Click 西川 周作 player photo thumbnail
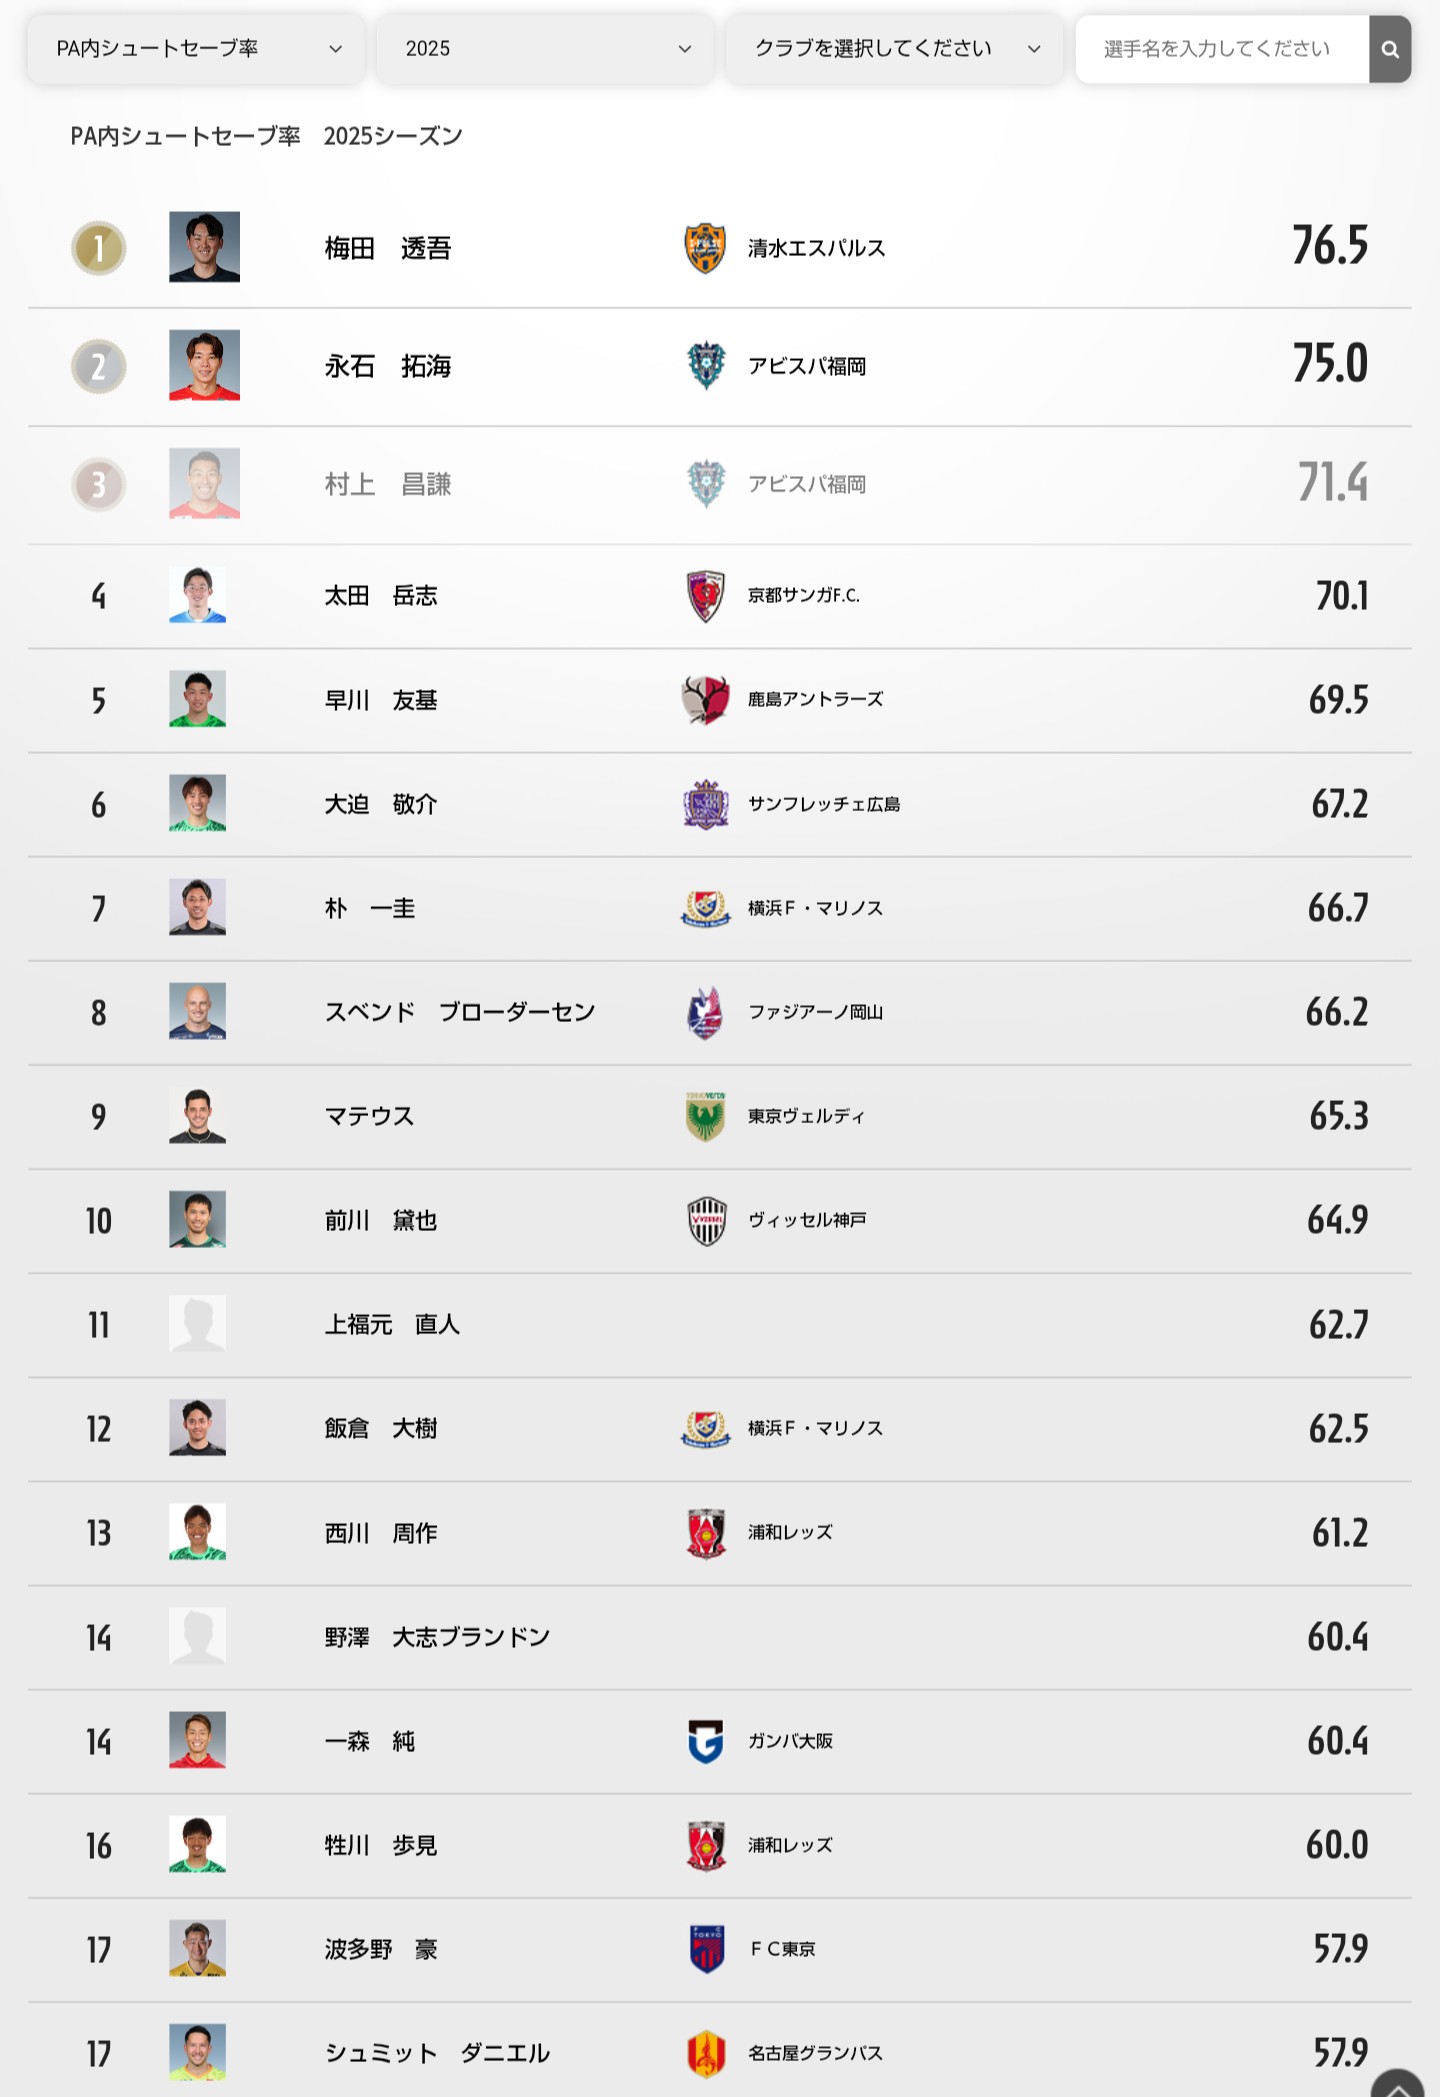Screen dimensions: 1440x2097 tap(197, 1532)
